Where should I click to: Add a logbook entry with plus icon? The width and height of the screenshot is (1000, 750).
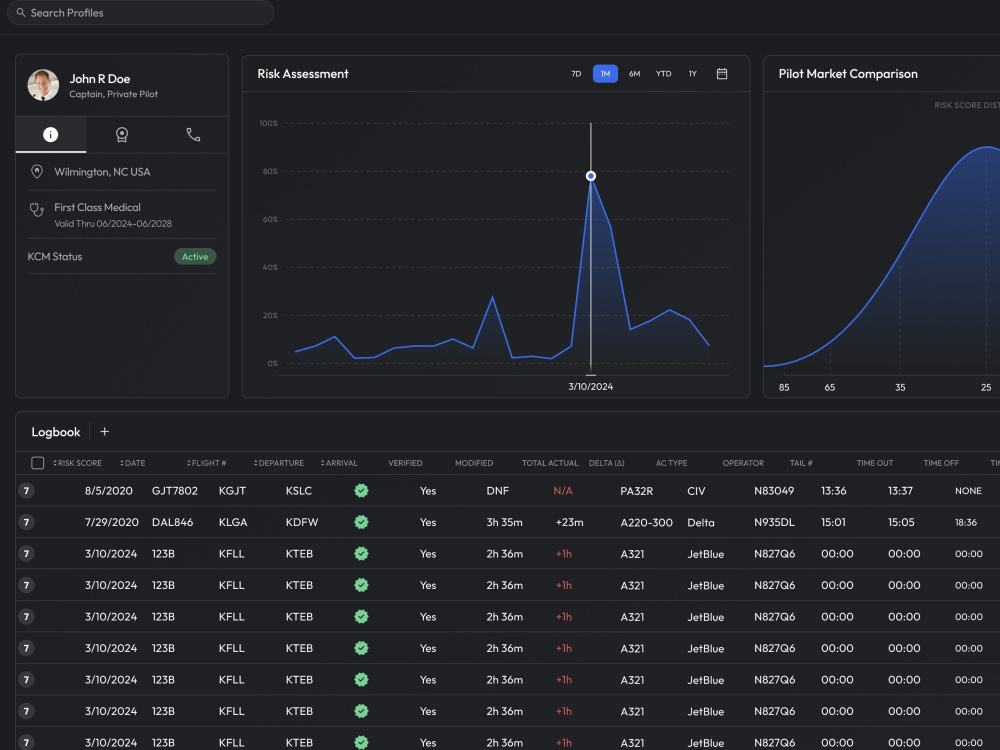pos(105,432)
